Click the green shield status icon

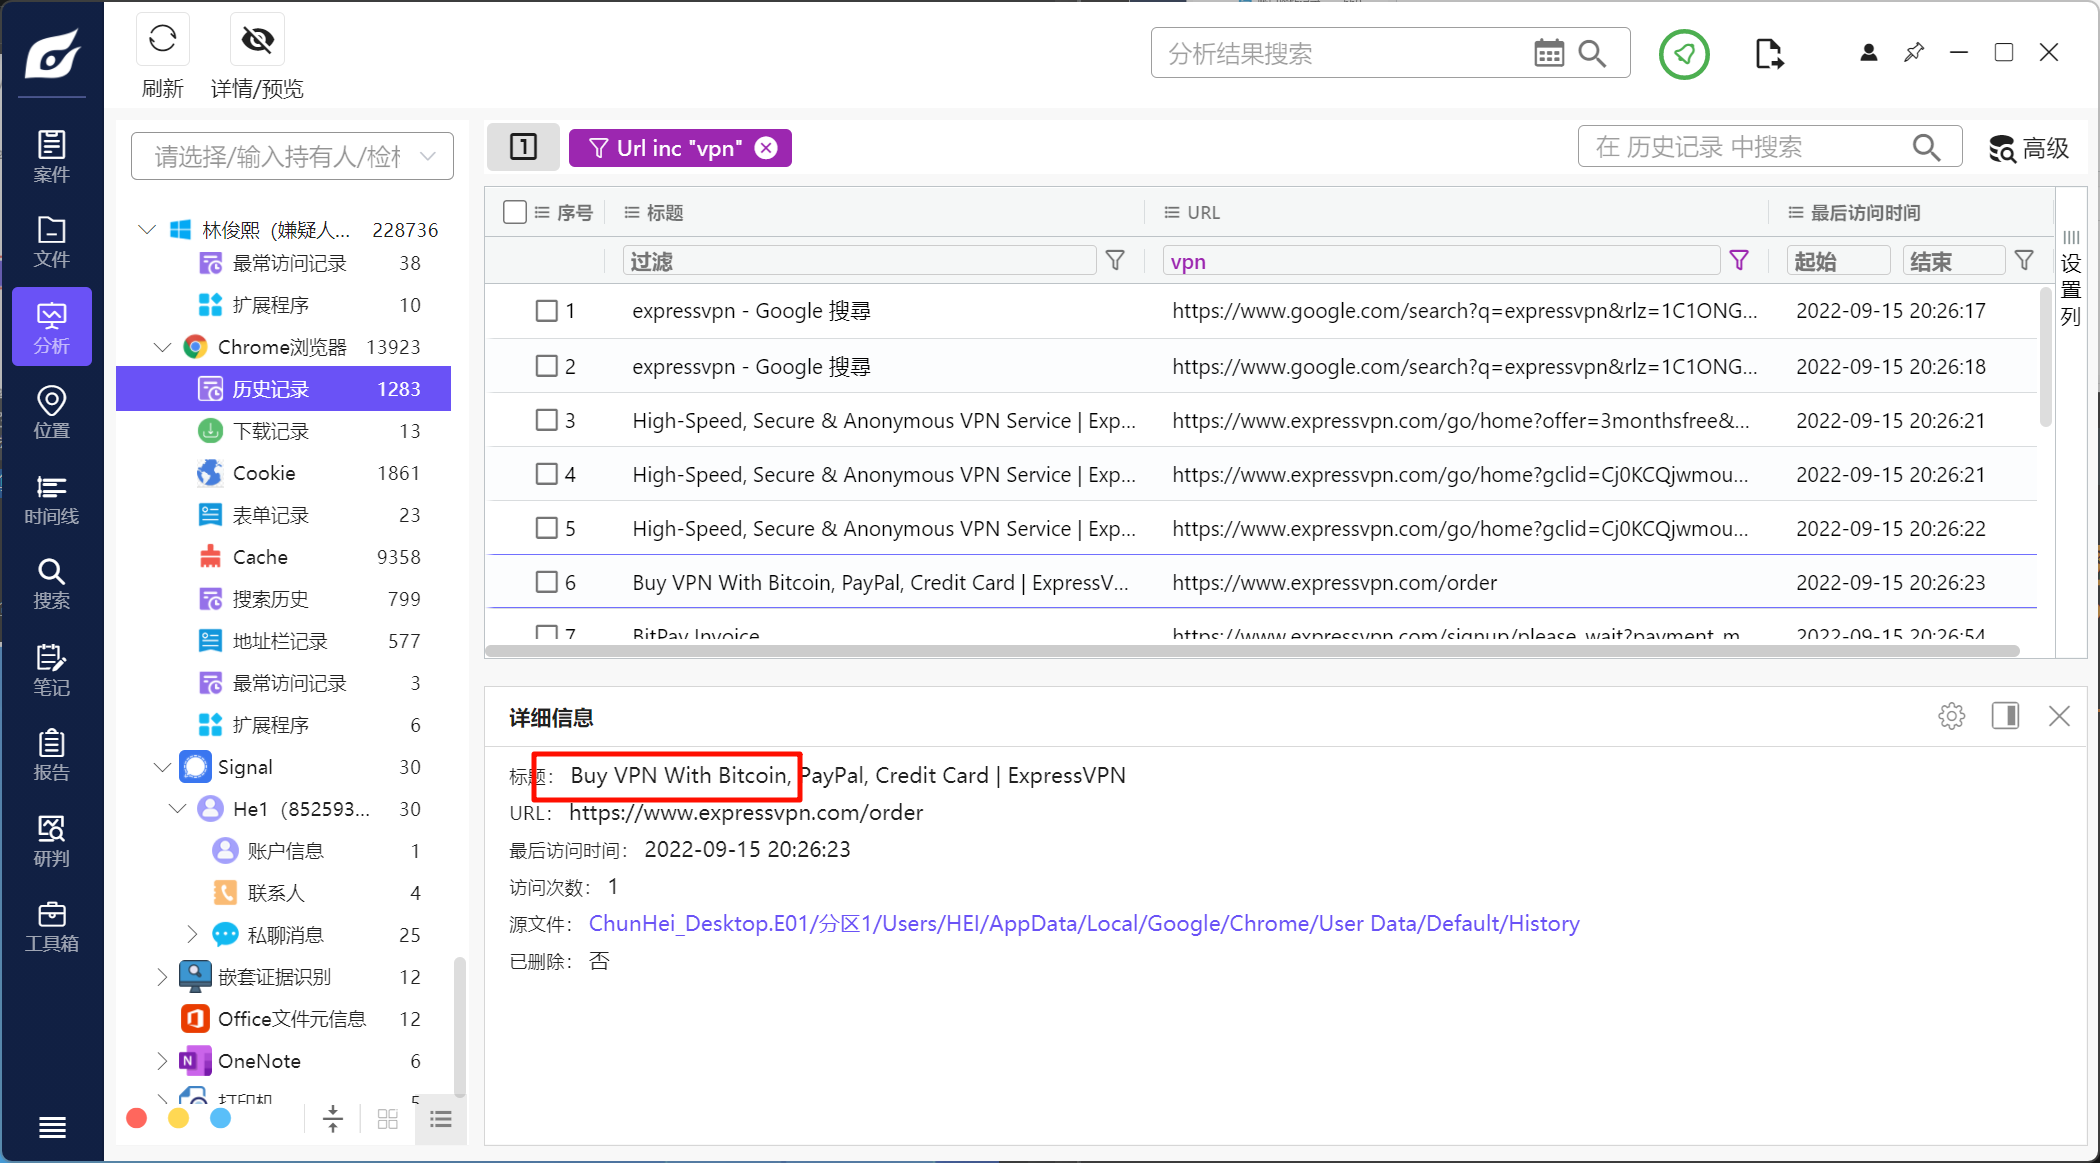(1684, 54)
